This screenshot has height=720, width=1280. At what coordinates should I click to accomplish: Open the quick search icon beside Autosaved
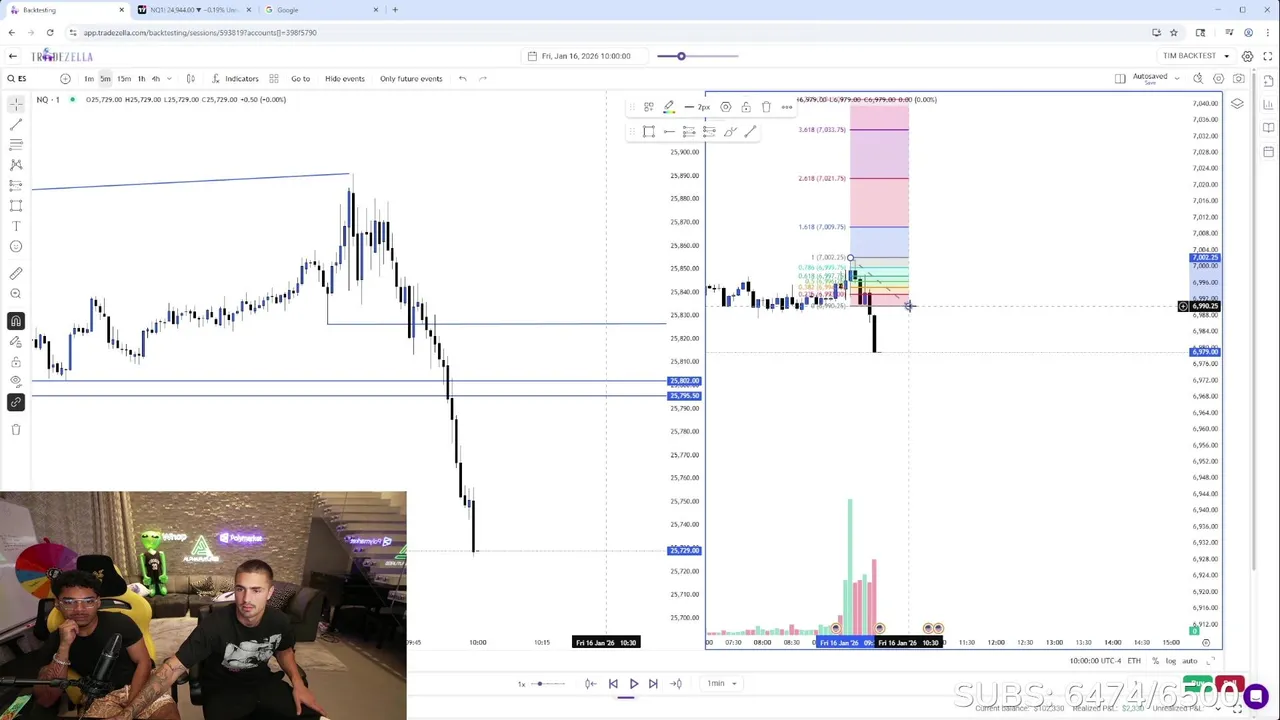[1198, 78]
